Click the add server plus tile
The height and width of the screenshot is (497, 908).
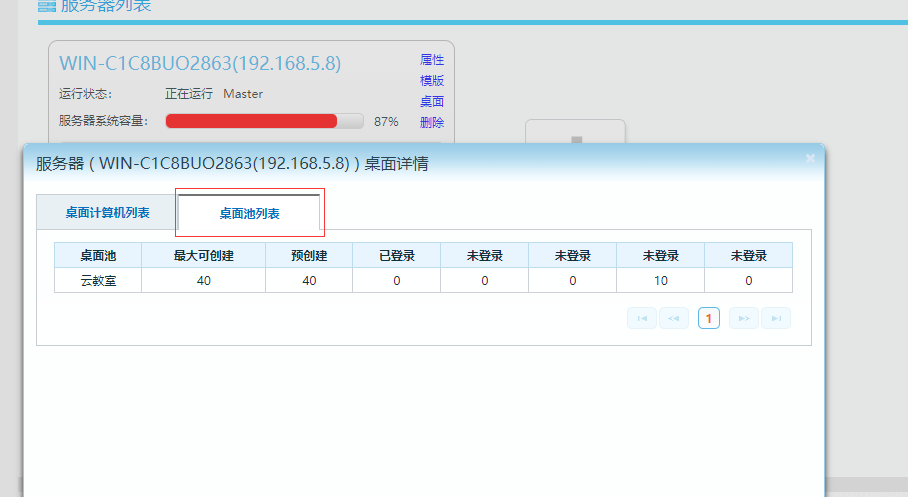pos(575,133)
